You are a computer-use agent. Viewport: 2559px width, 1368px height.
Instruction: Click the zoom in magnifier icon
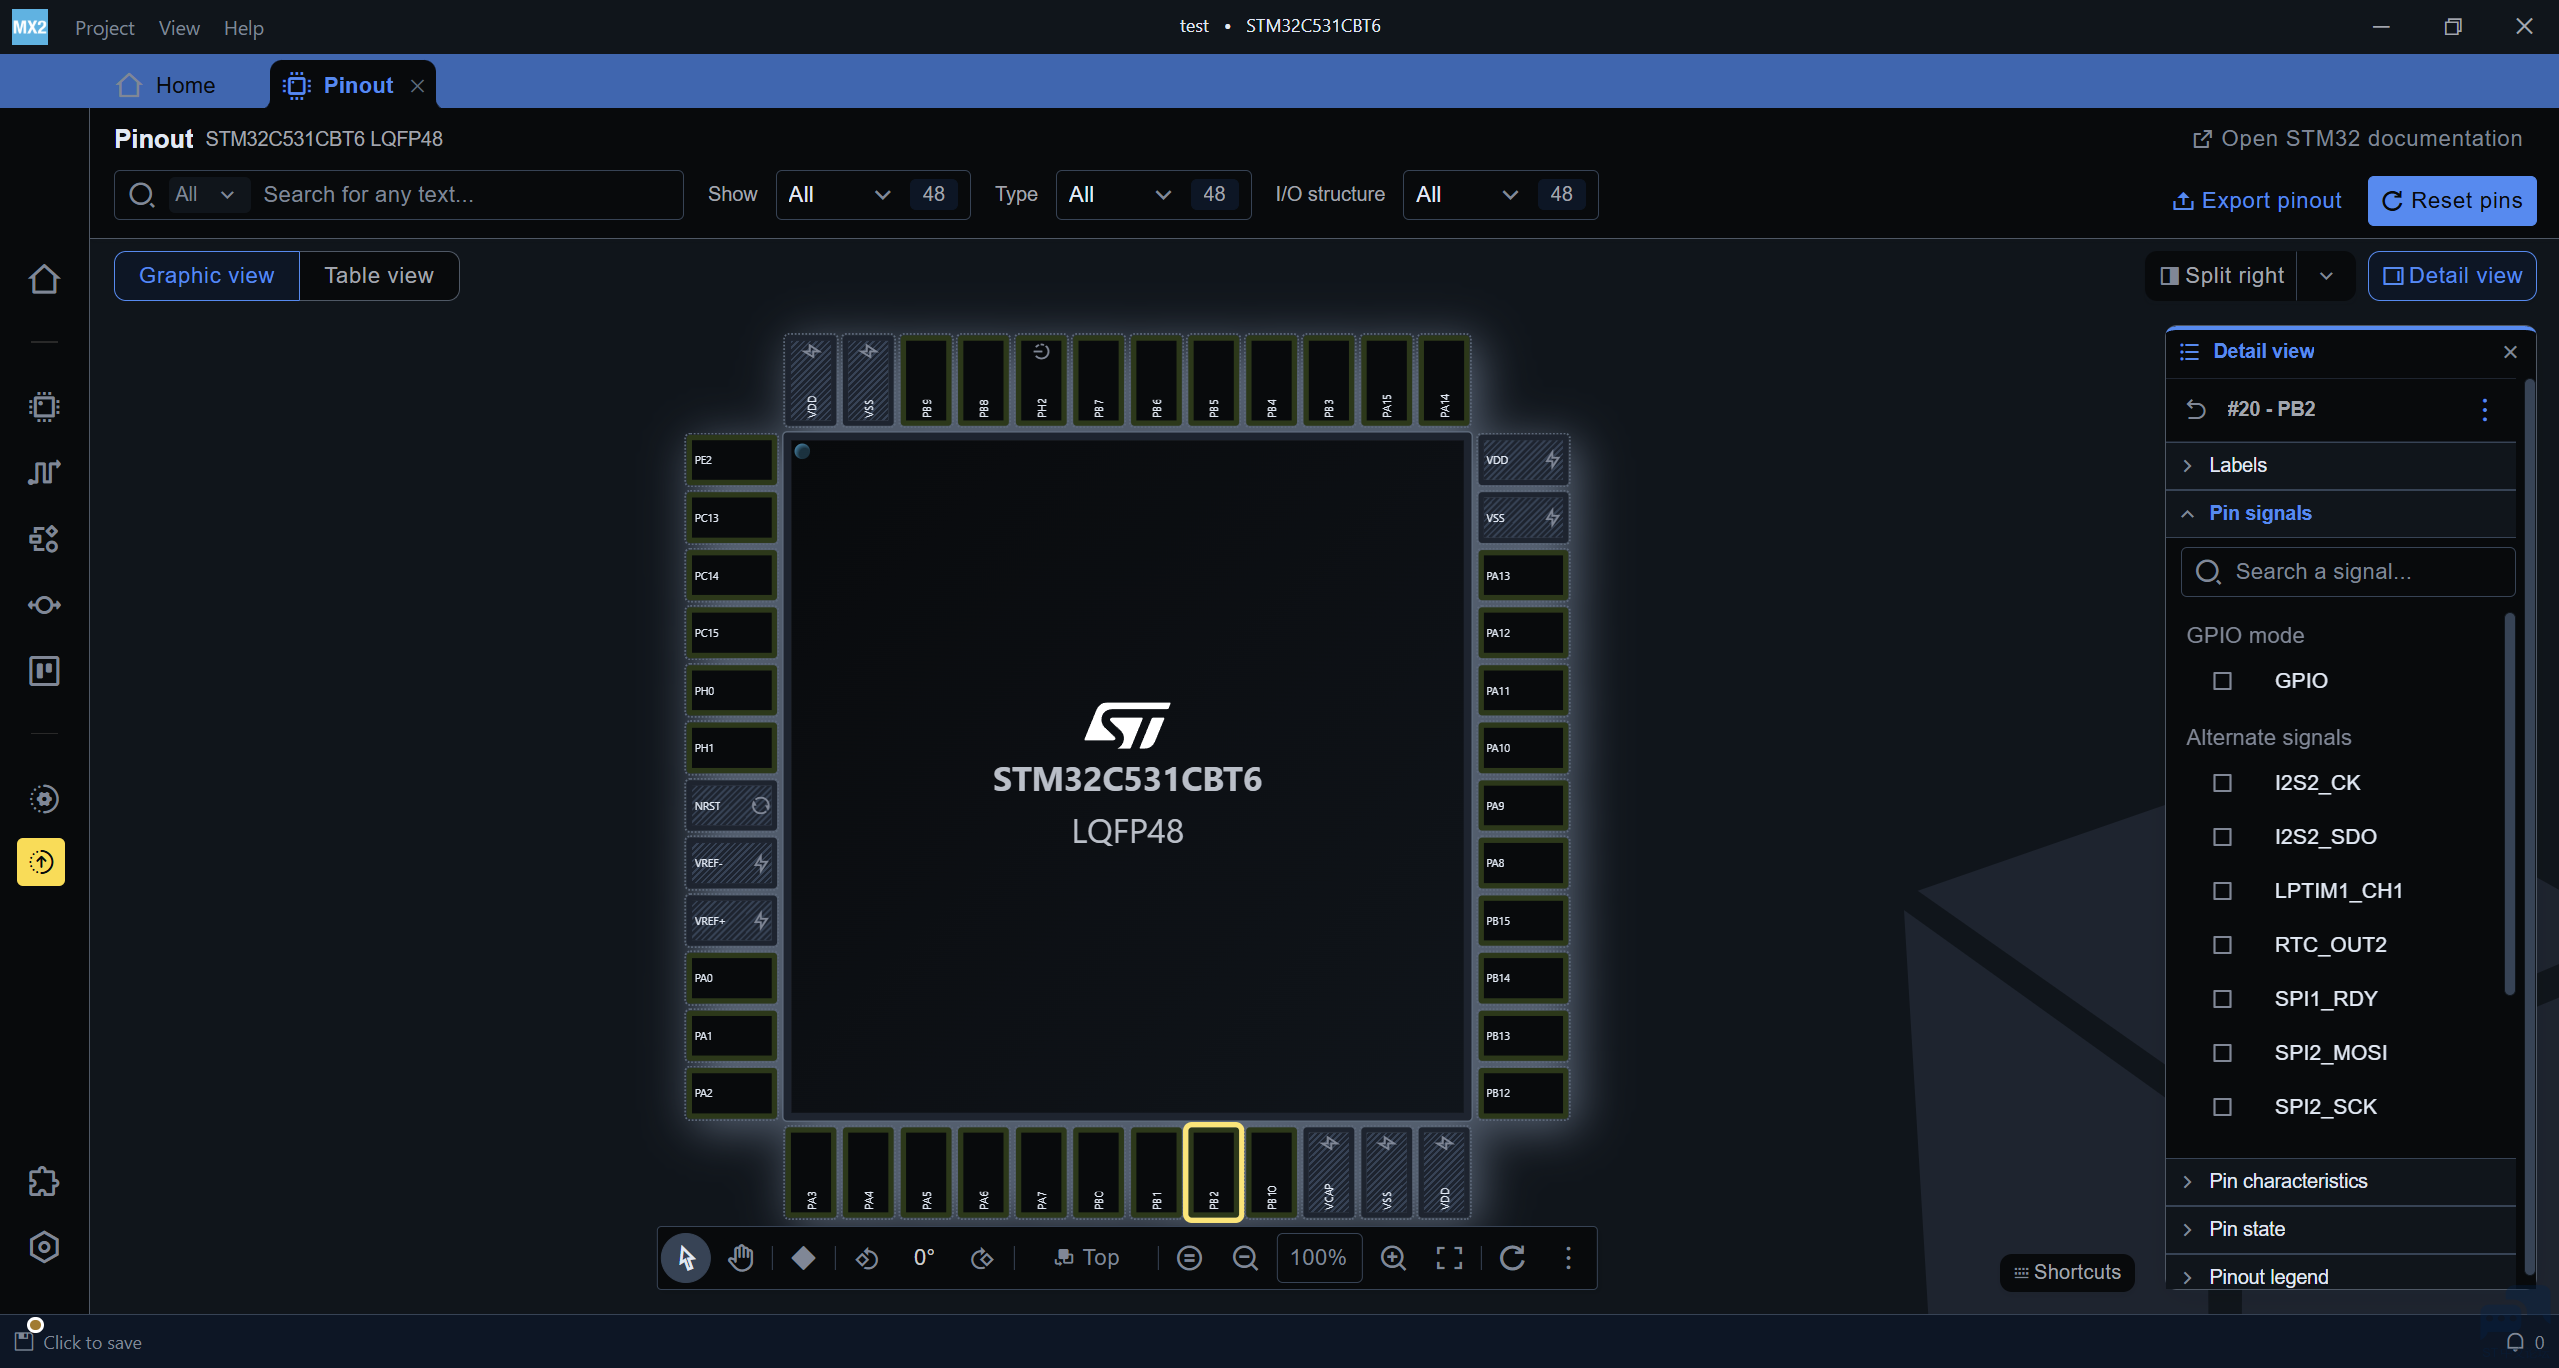(1393, 1257)
